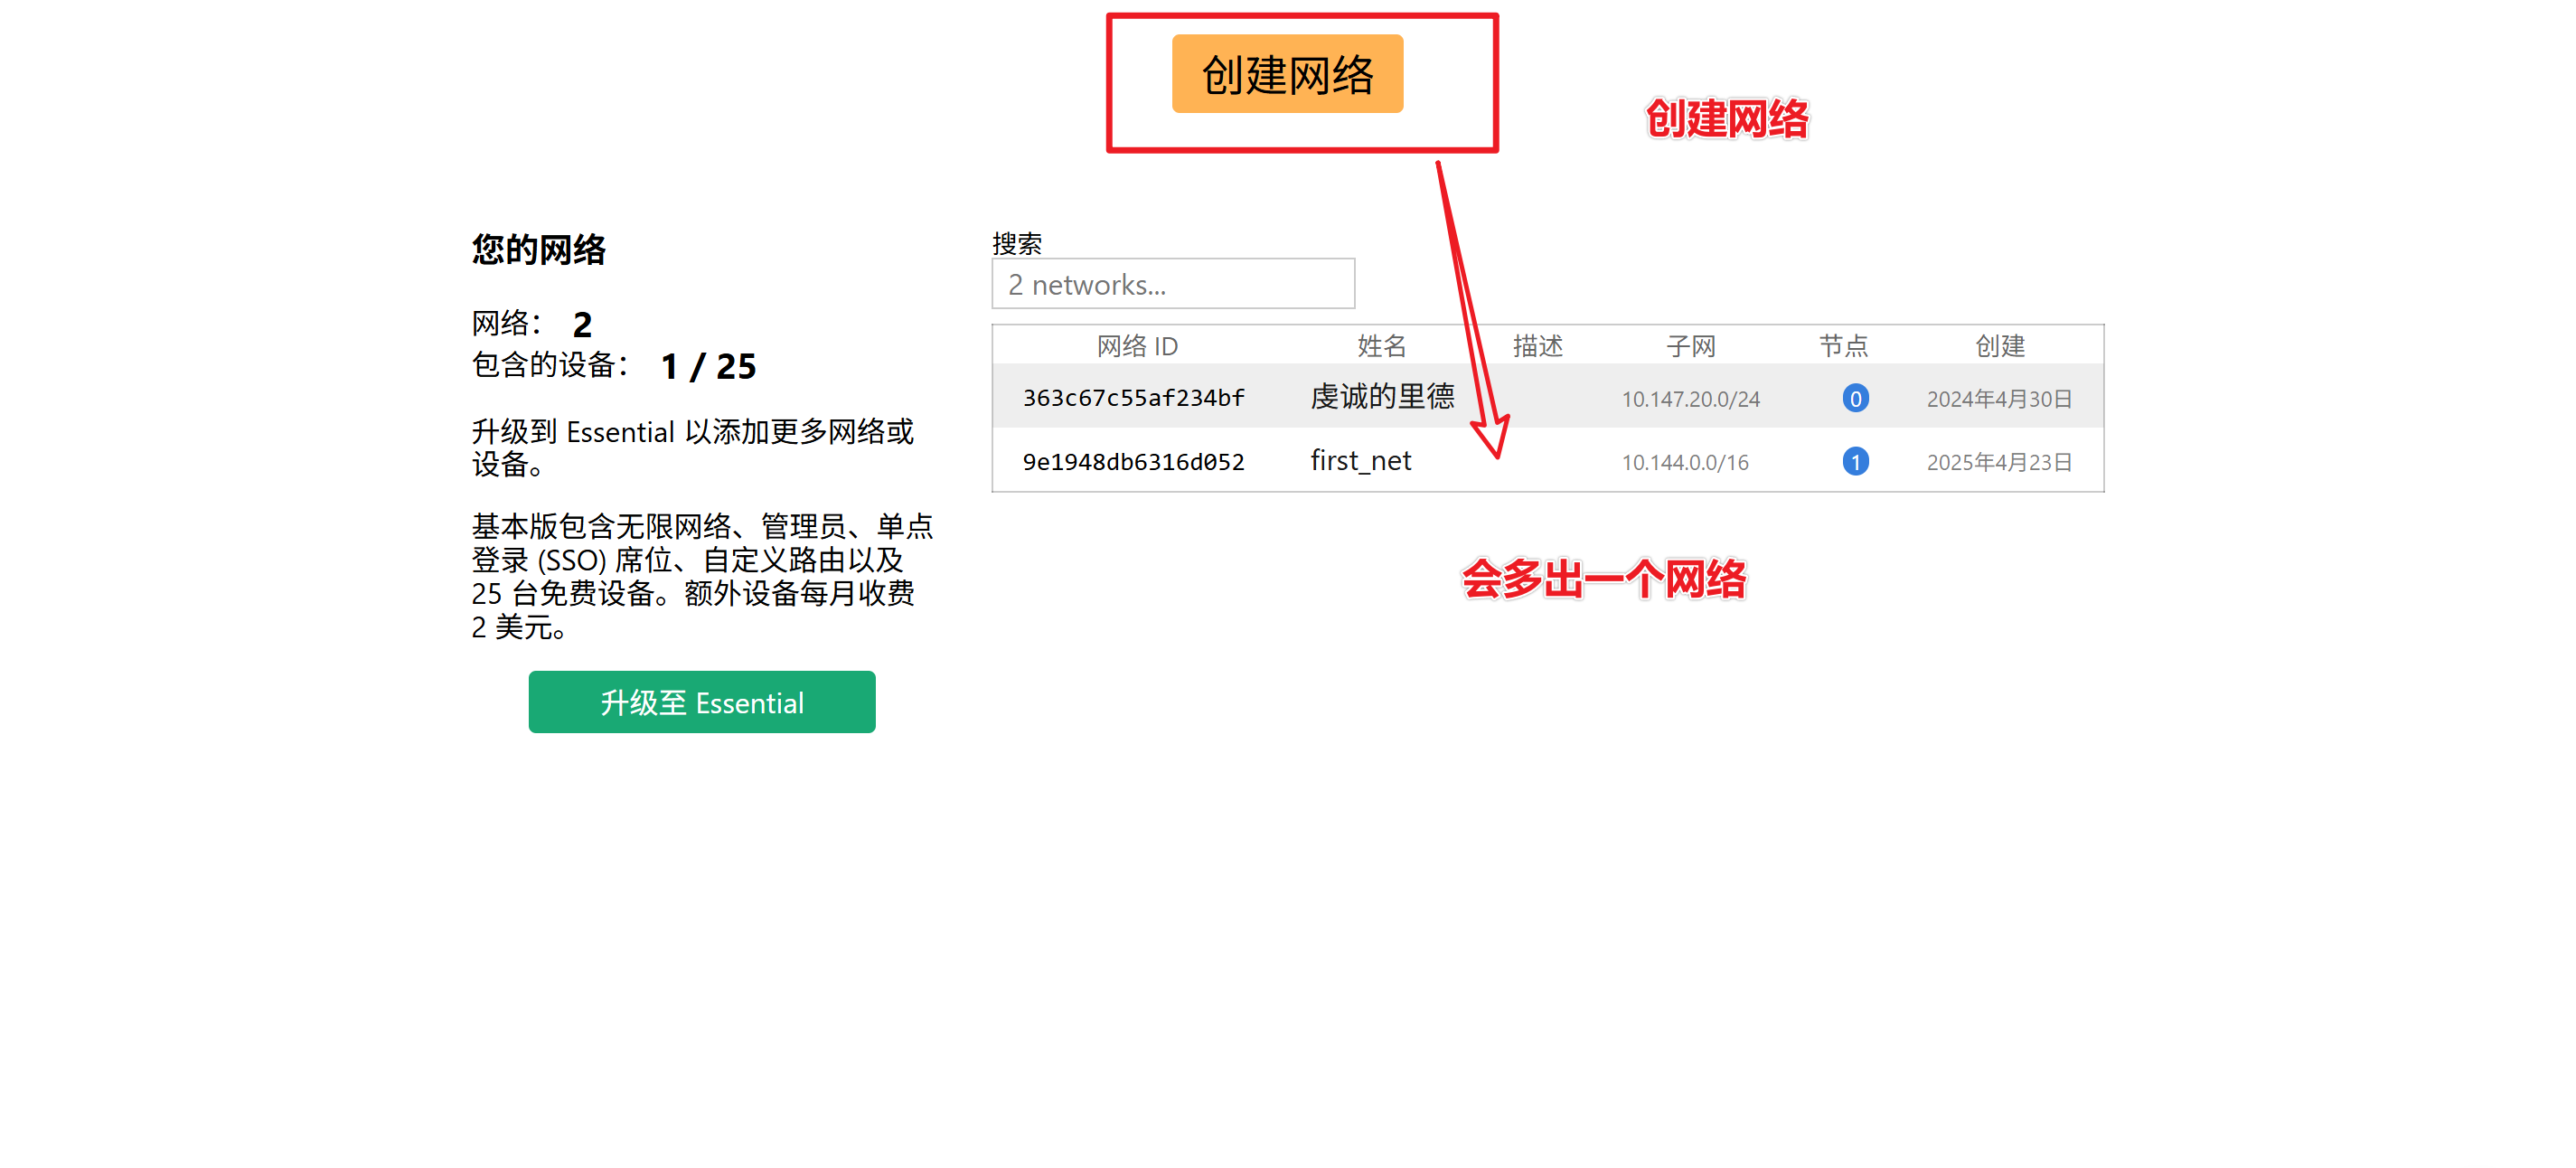Open network 9e1948db6316d052
The image size is (2576, 1168).
[1133, 462]
